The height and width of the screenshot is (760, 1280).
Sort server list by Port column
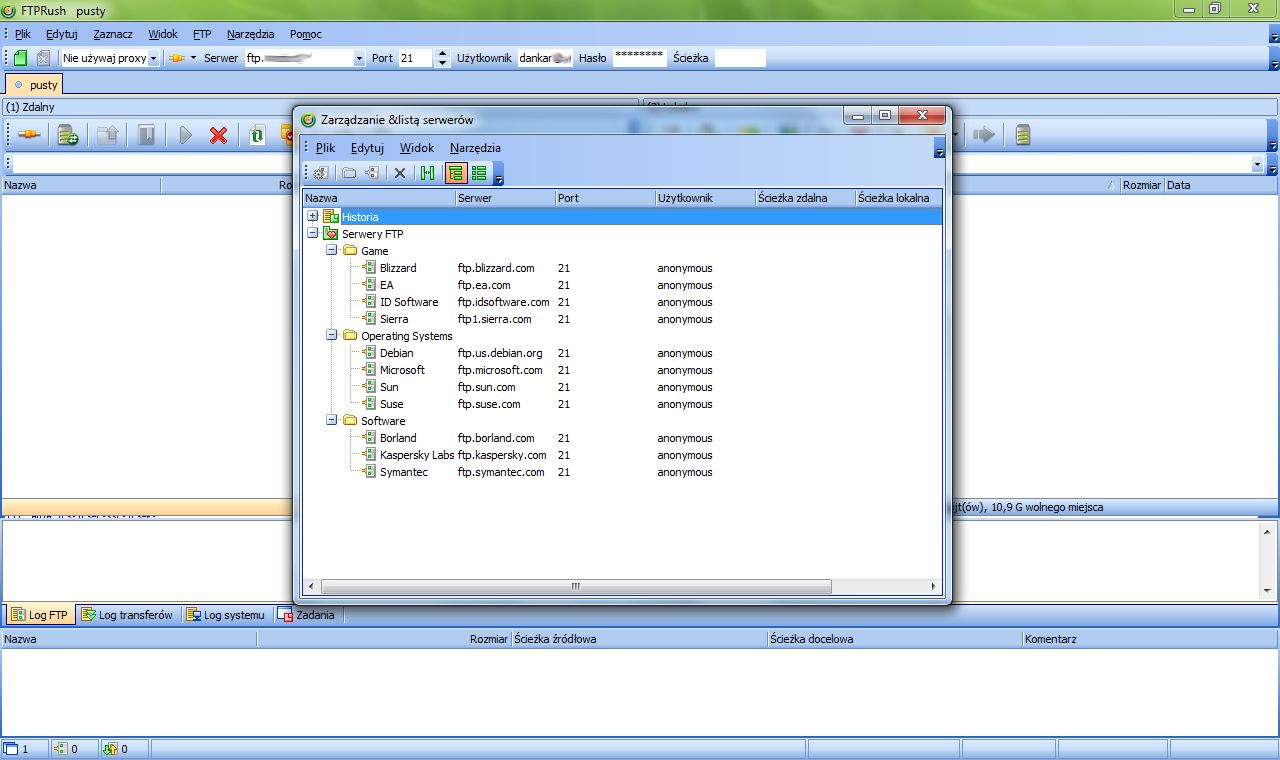click(x=605, y=198)
